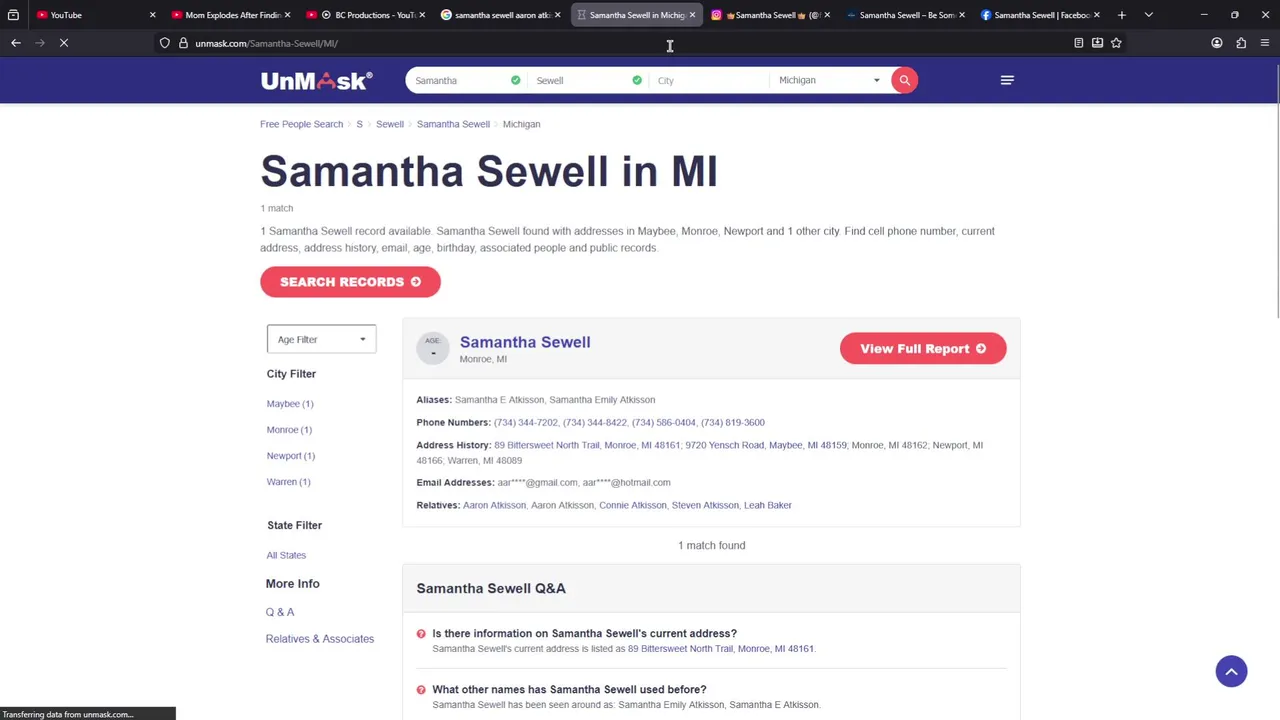1280x720 pixels.
Task: Click the Q & A sidebar link
Action: pos(280,611)
